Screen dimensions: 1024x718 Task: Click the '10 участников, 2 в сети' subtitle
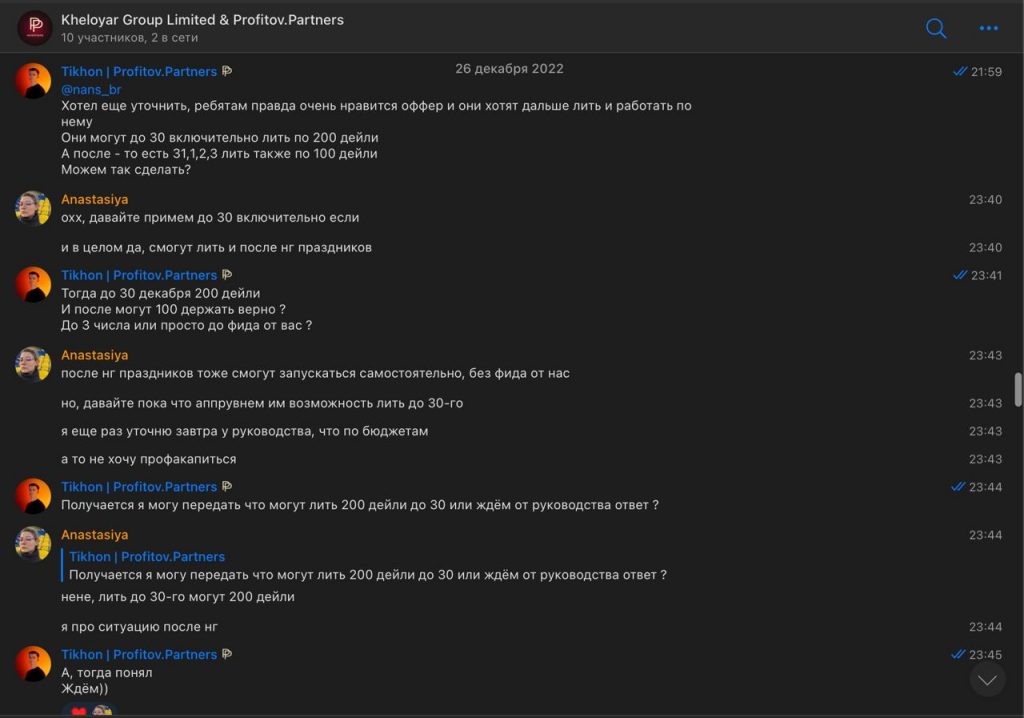[x=129, y=38]
